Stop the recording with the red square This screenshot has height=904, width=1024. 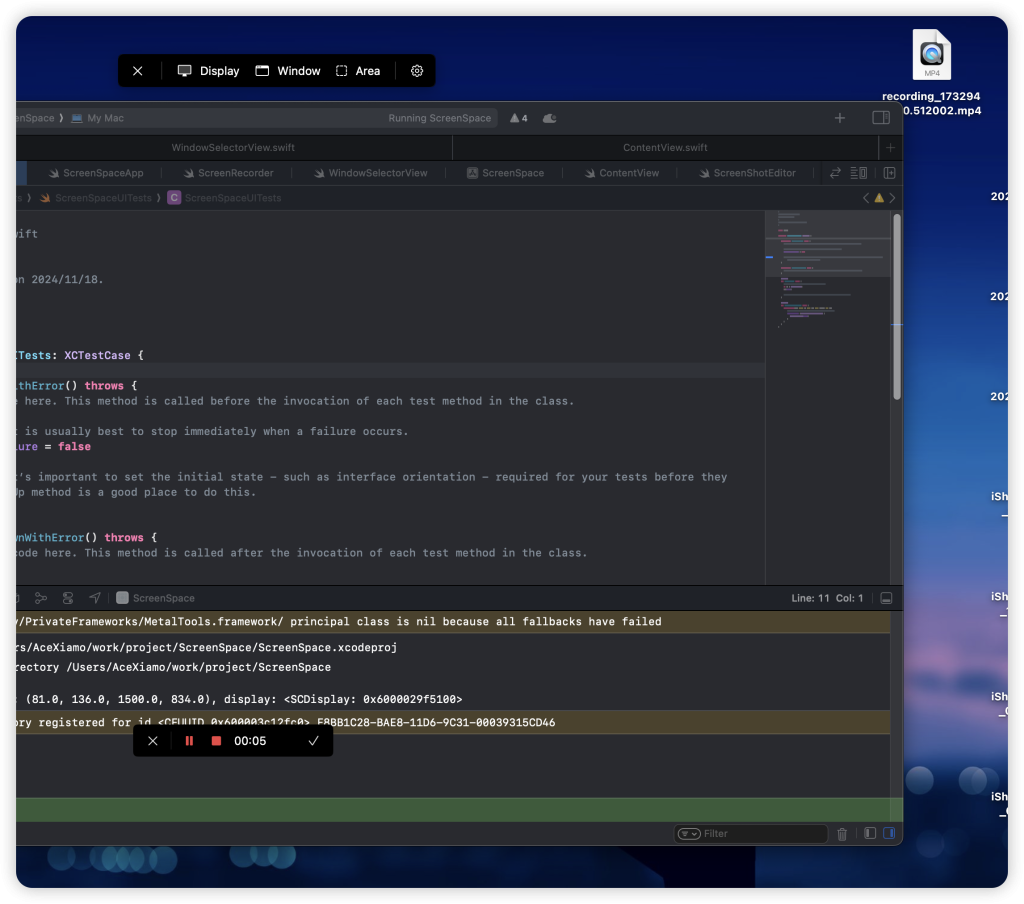pos(216,741)
